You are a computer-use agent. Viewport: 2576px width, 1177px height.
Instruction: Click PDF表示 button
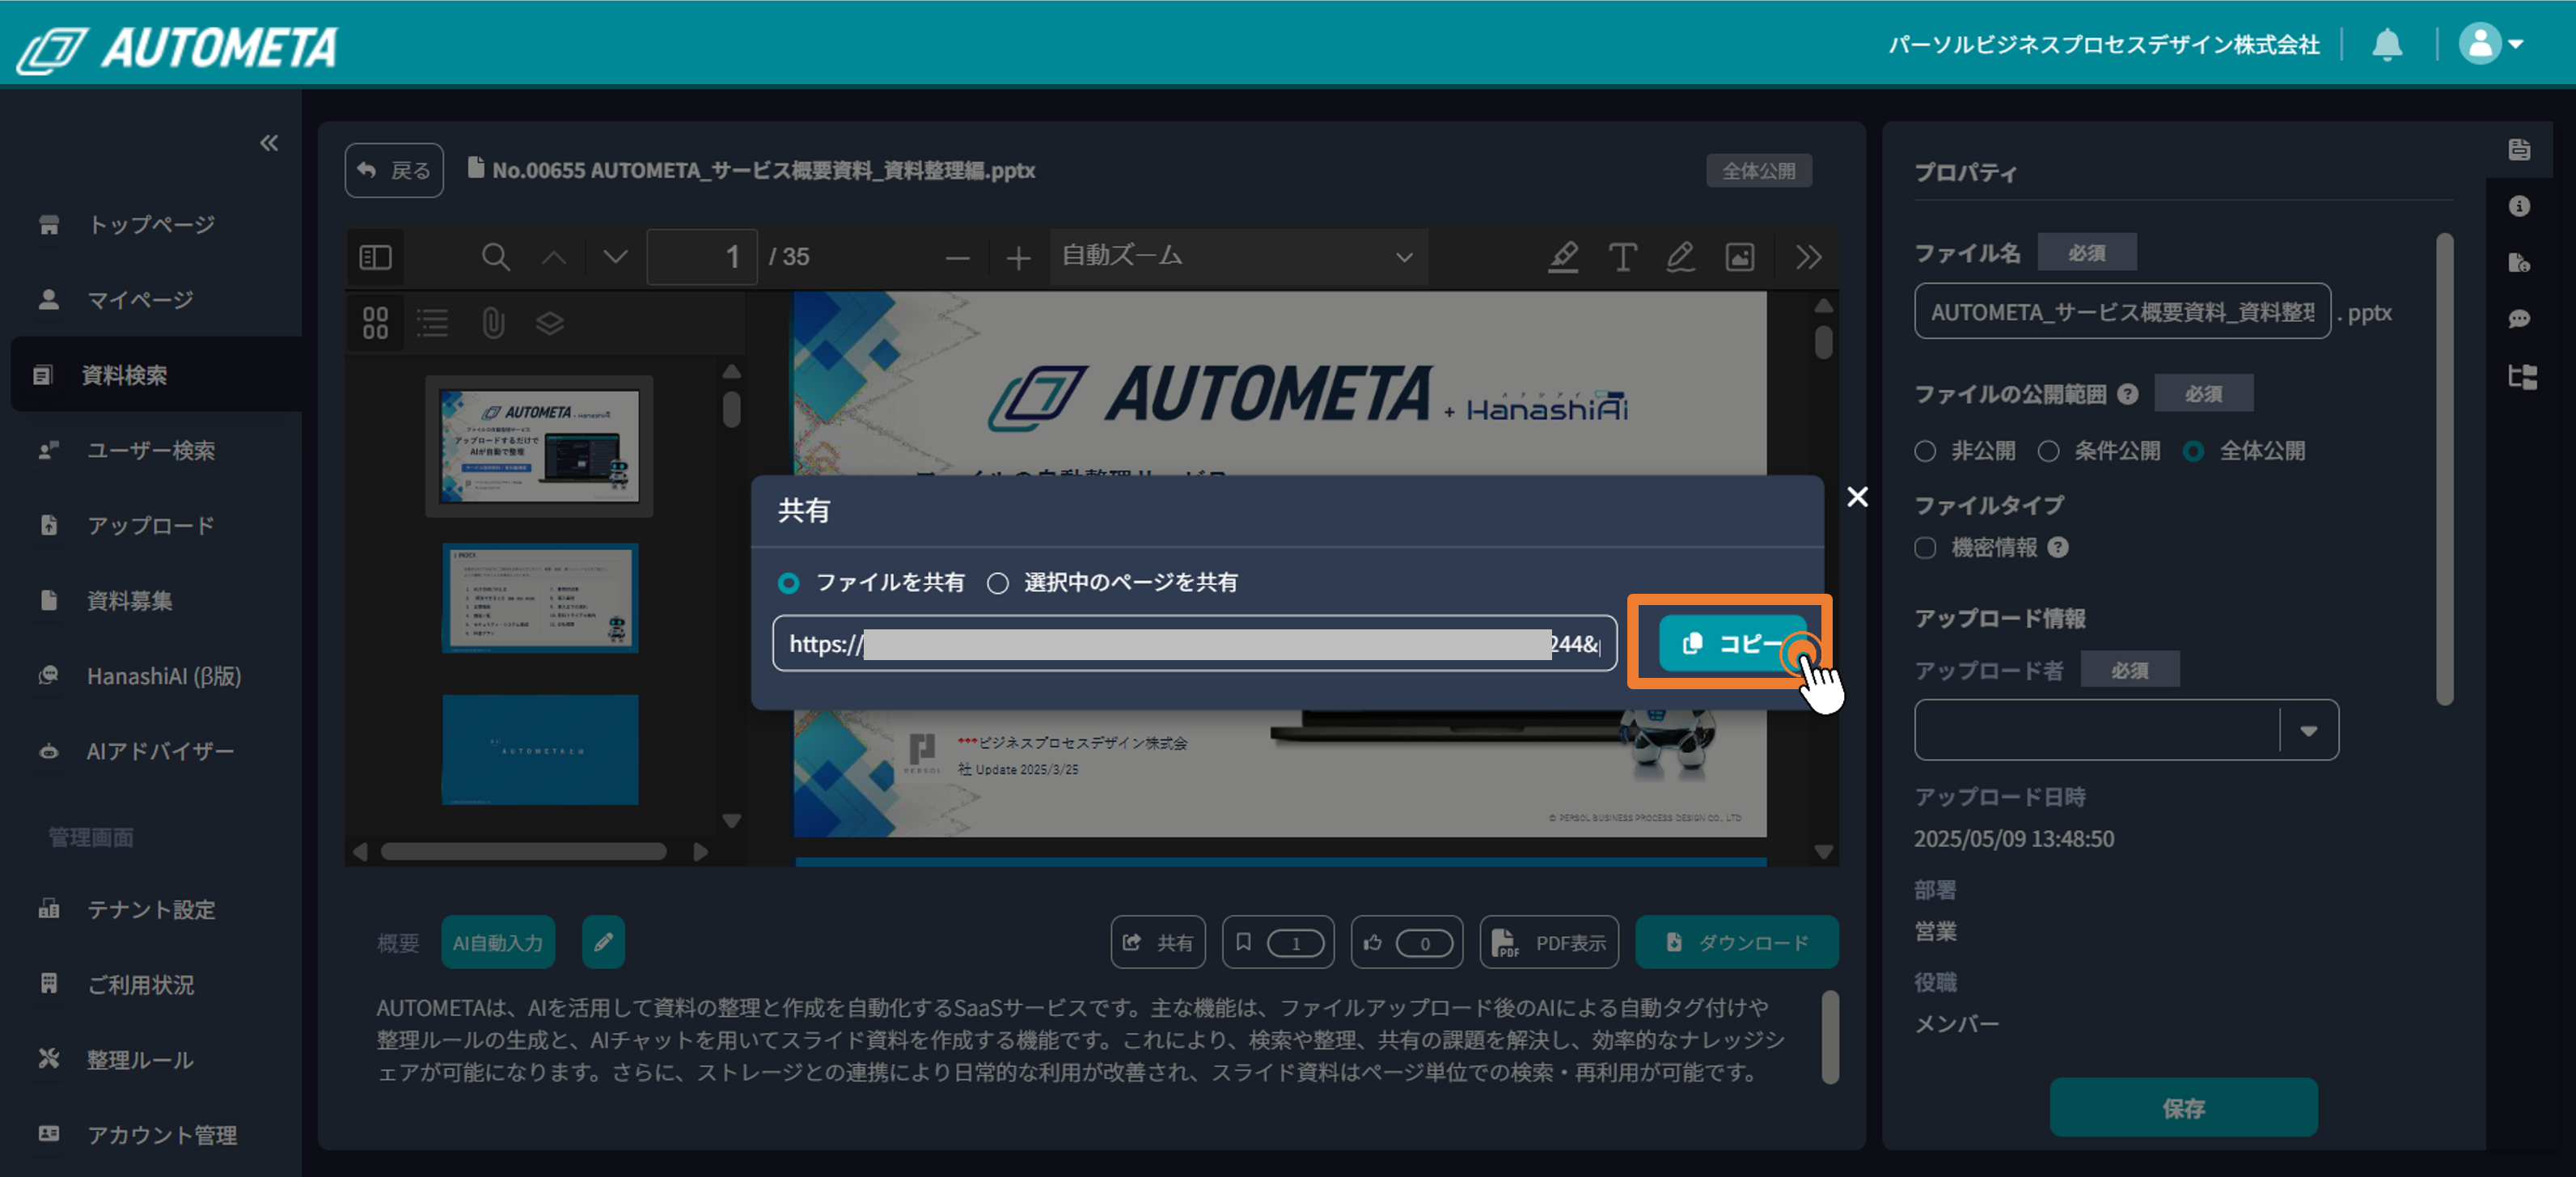1549,942
